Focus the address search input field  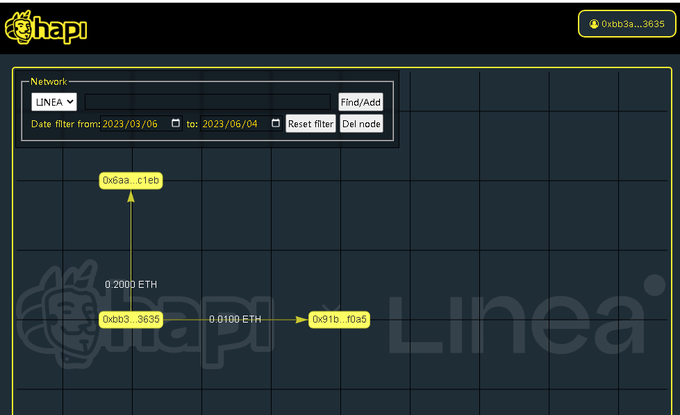point(207,102)
